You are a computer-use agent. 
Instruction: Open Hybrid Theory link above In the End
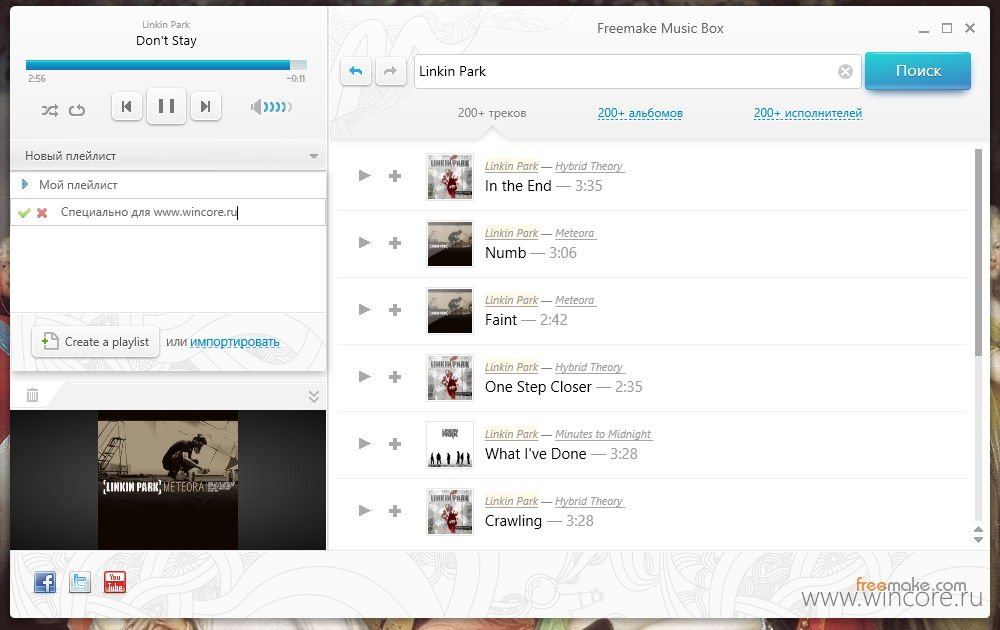pos(589,166)
